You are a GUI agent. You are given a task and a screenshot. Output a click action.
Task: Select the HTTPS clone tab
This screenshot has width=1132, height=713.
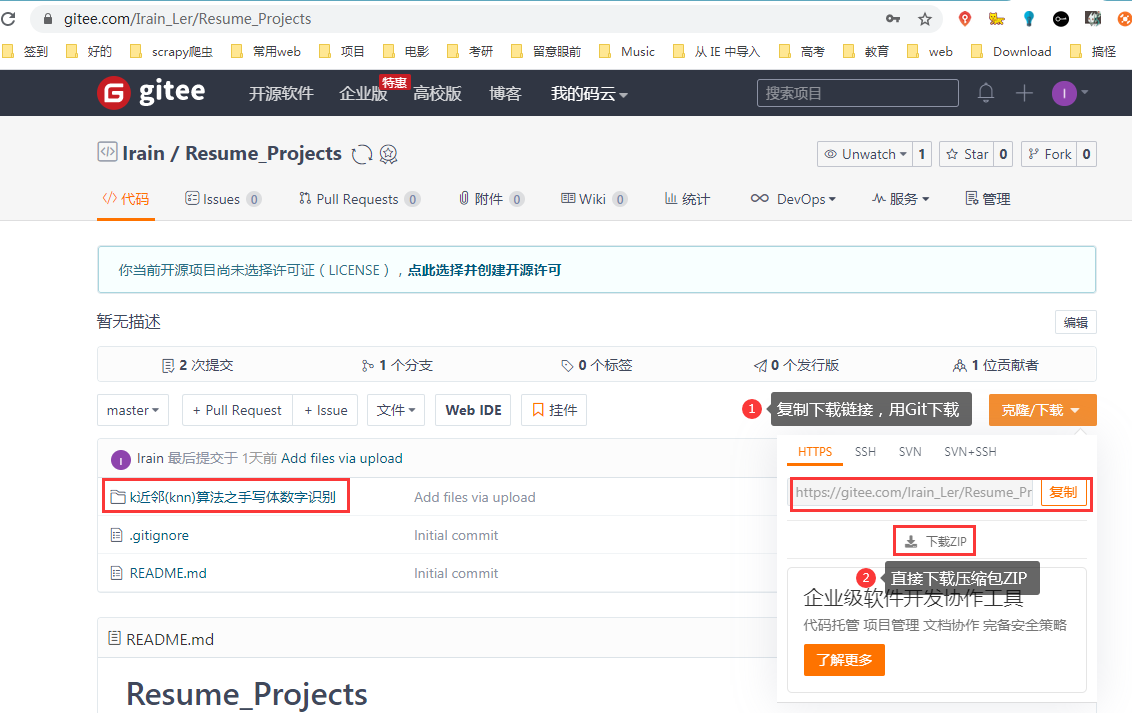(x=815, y=452)
